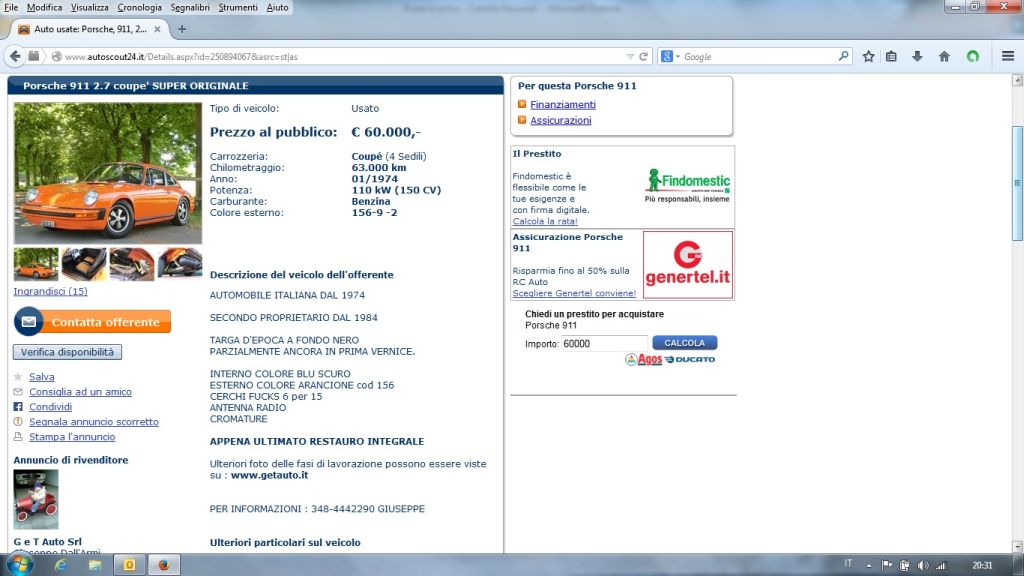Open the Windows Start button

(20, 564)
